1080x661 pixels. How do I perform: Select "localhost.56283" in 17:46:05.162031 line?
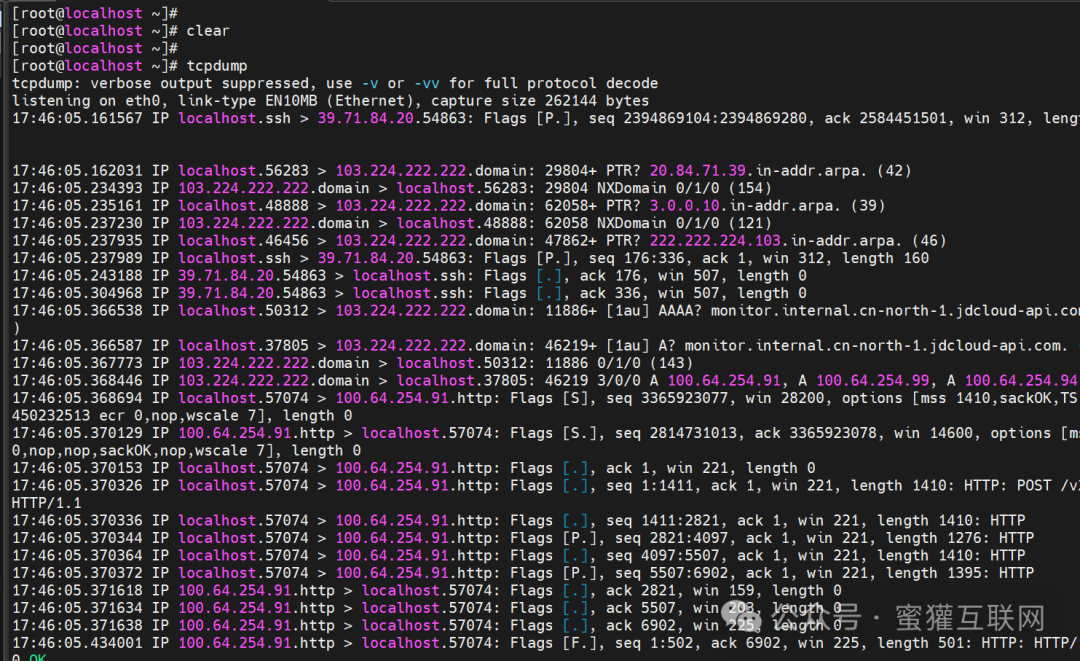243,171
